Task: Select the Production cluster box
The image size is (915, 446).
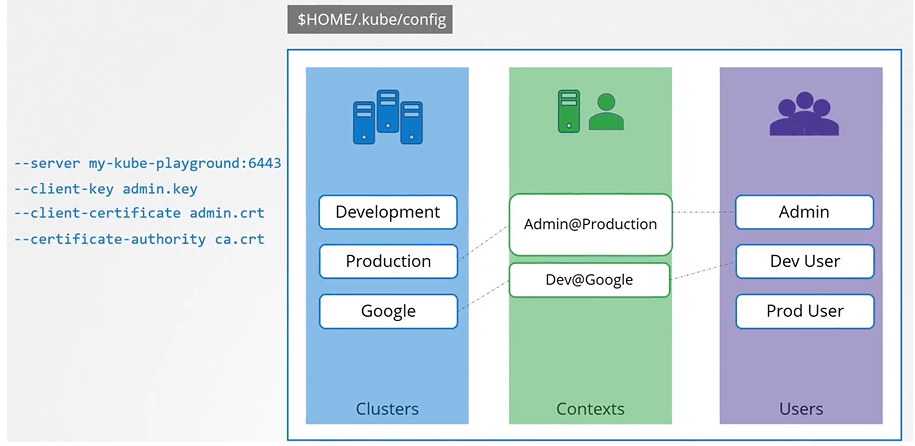Action: (x=388, y=261)
